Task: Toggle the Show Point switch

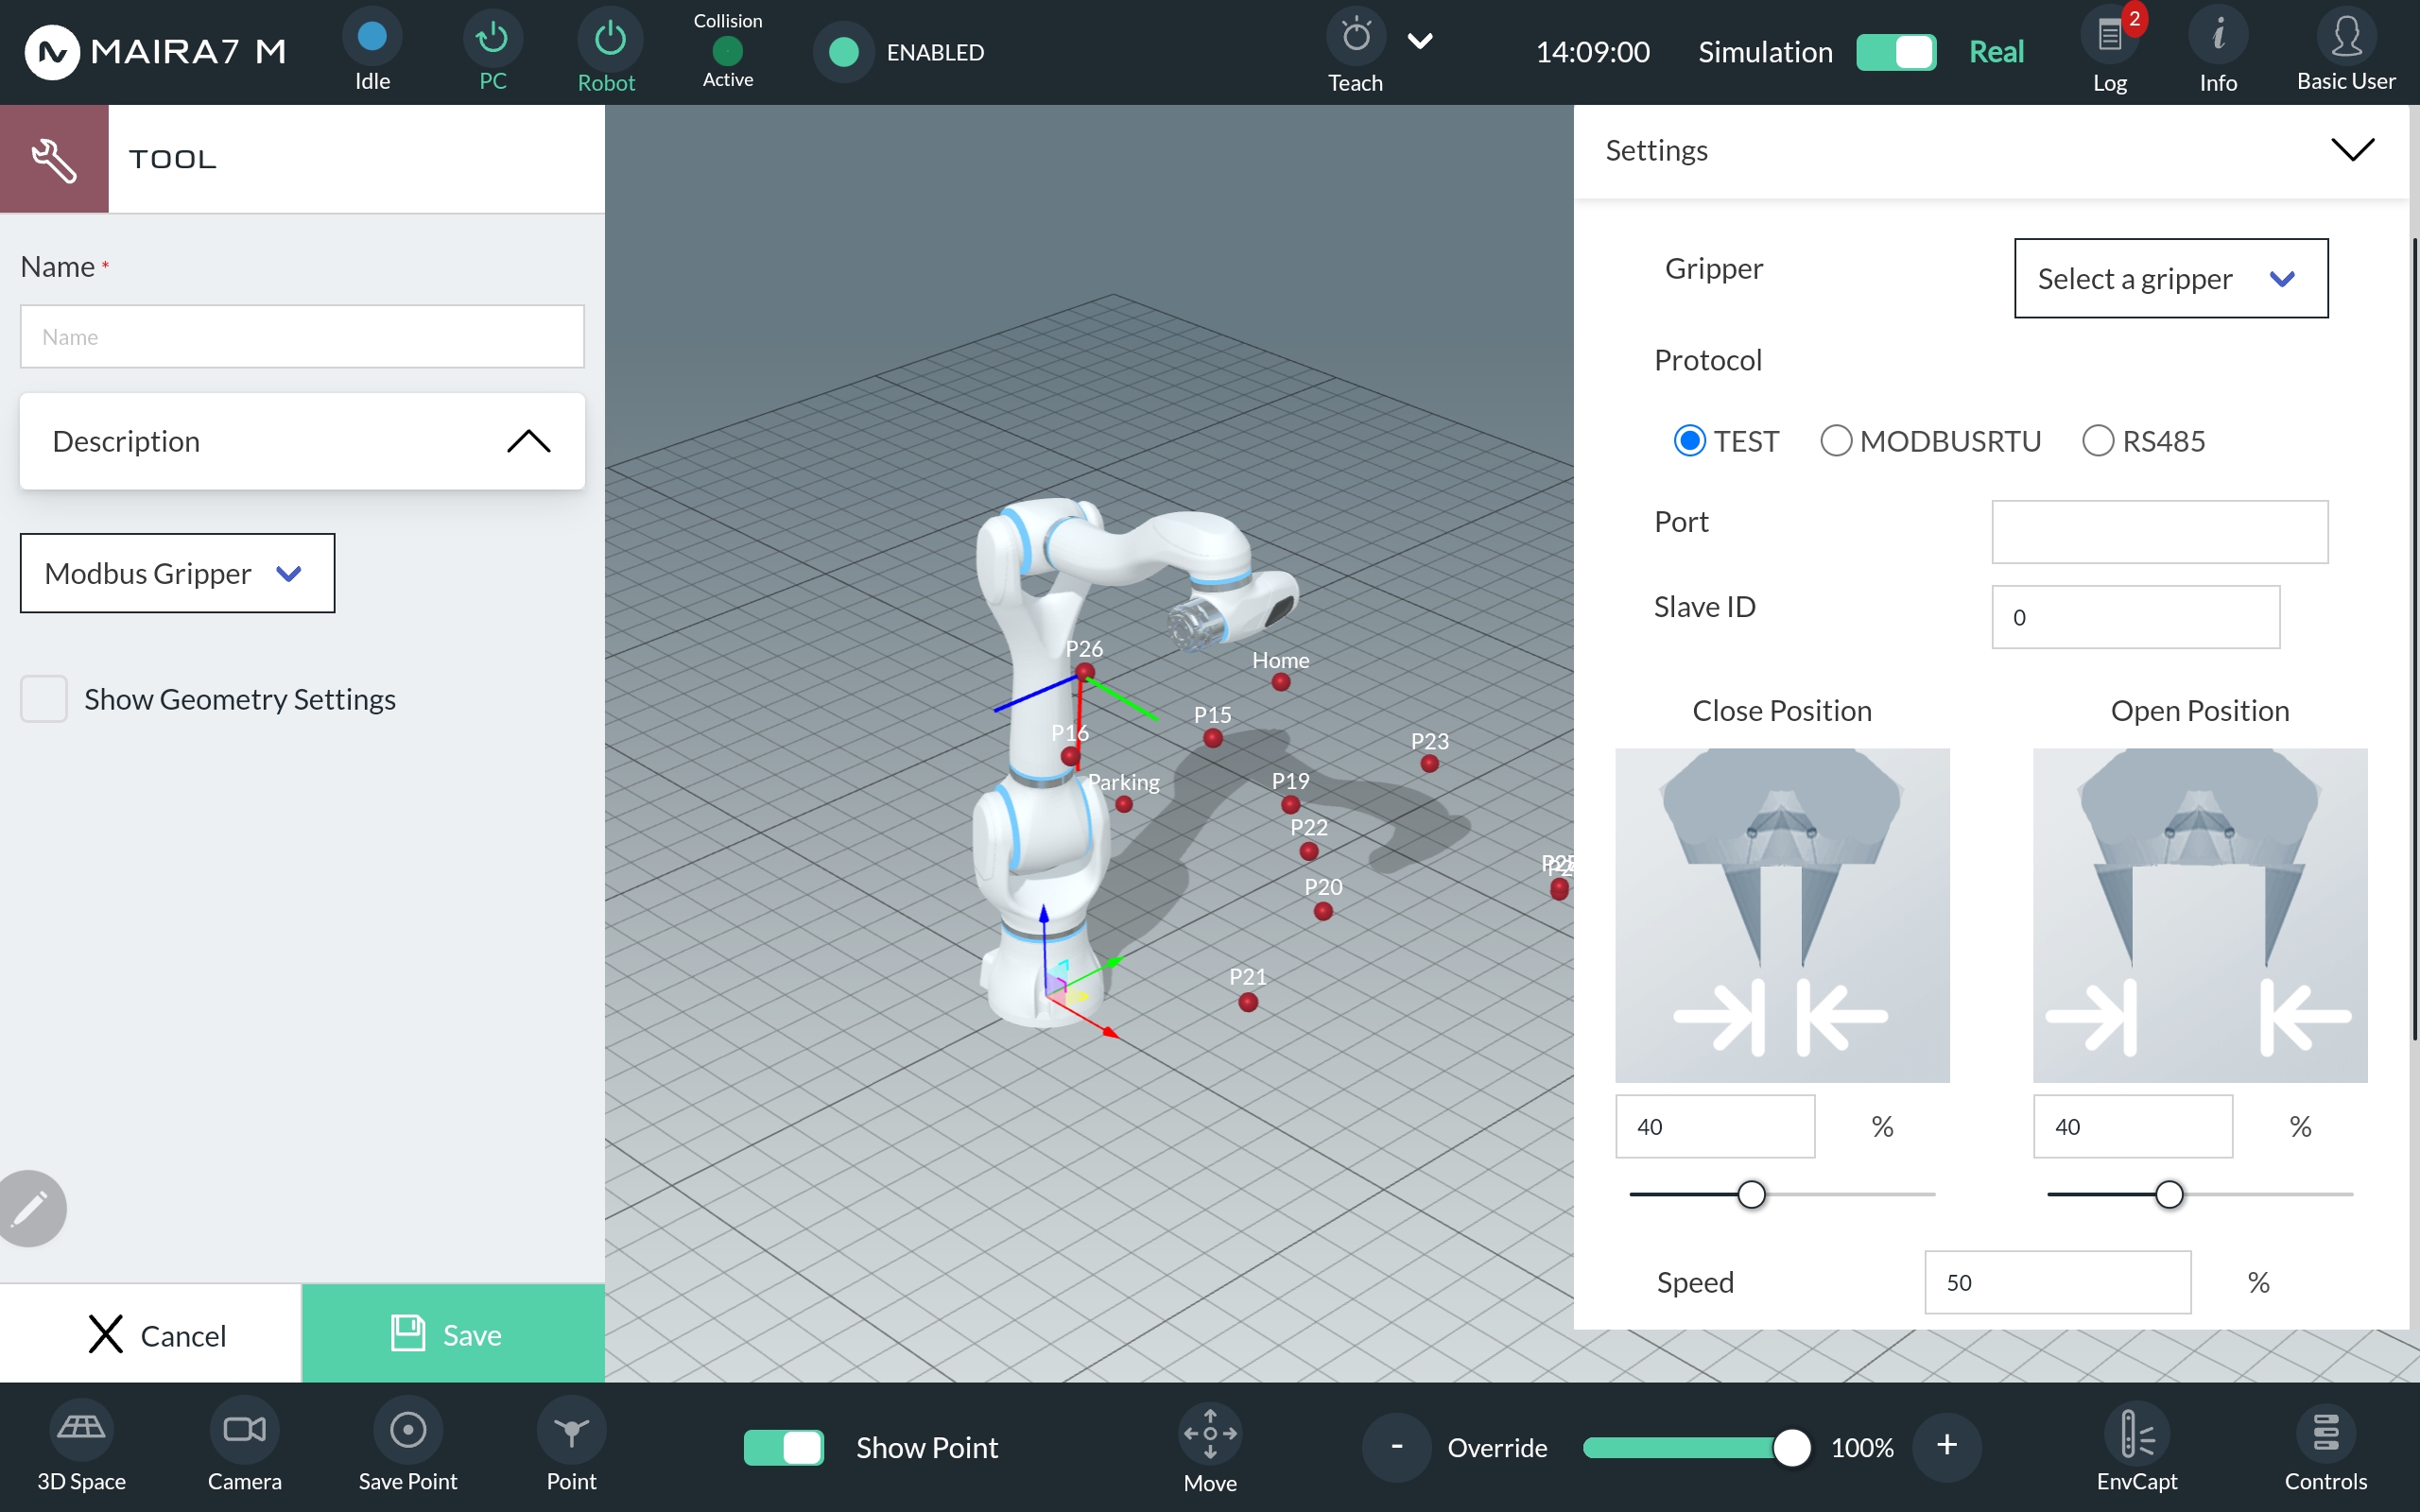Action: pos(784,1447)
